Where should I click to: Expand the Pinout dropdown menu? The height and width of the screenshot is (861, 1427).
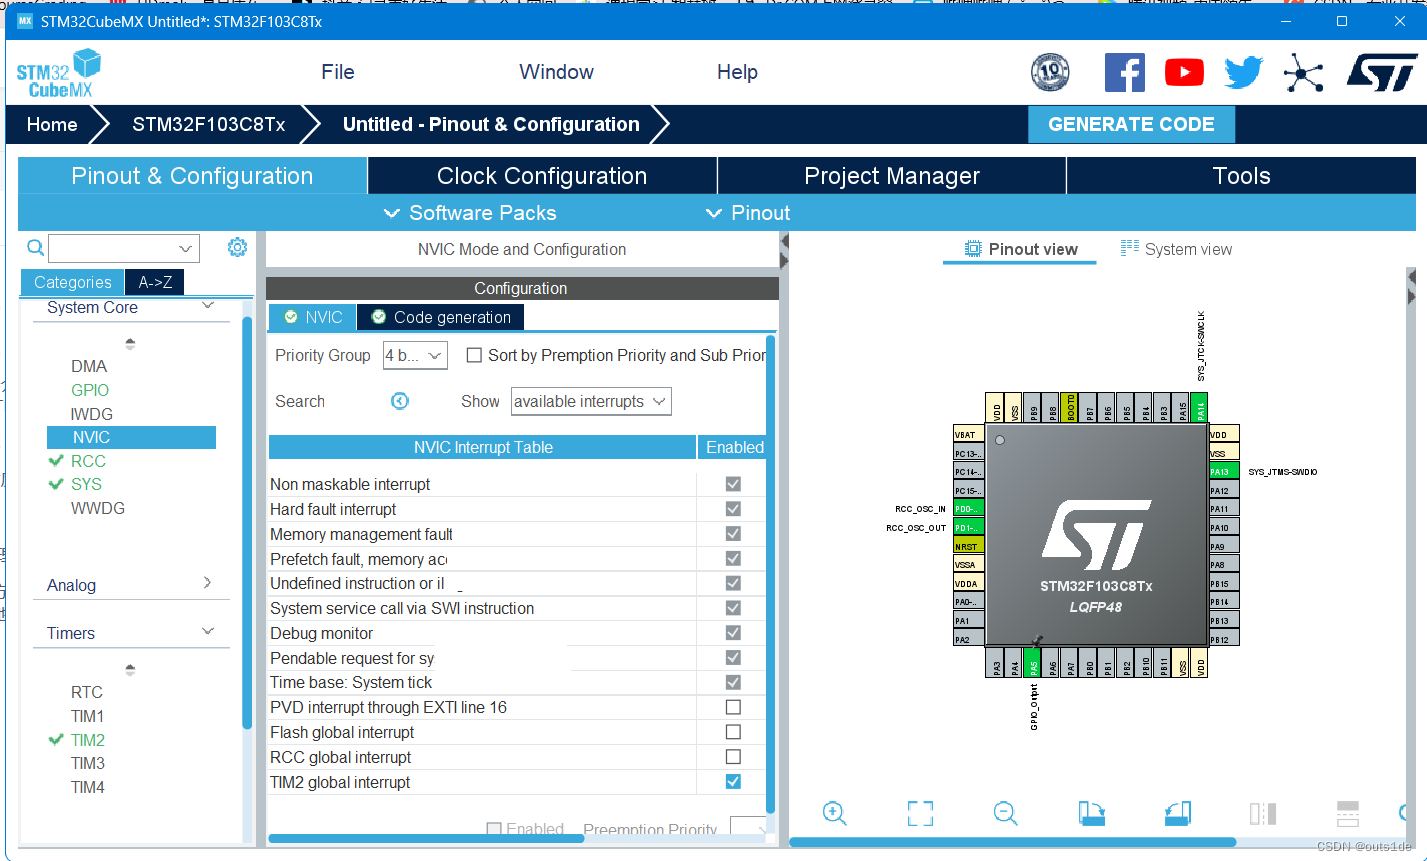pos(748,213)
